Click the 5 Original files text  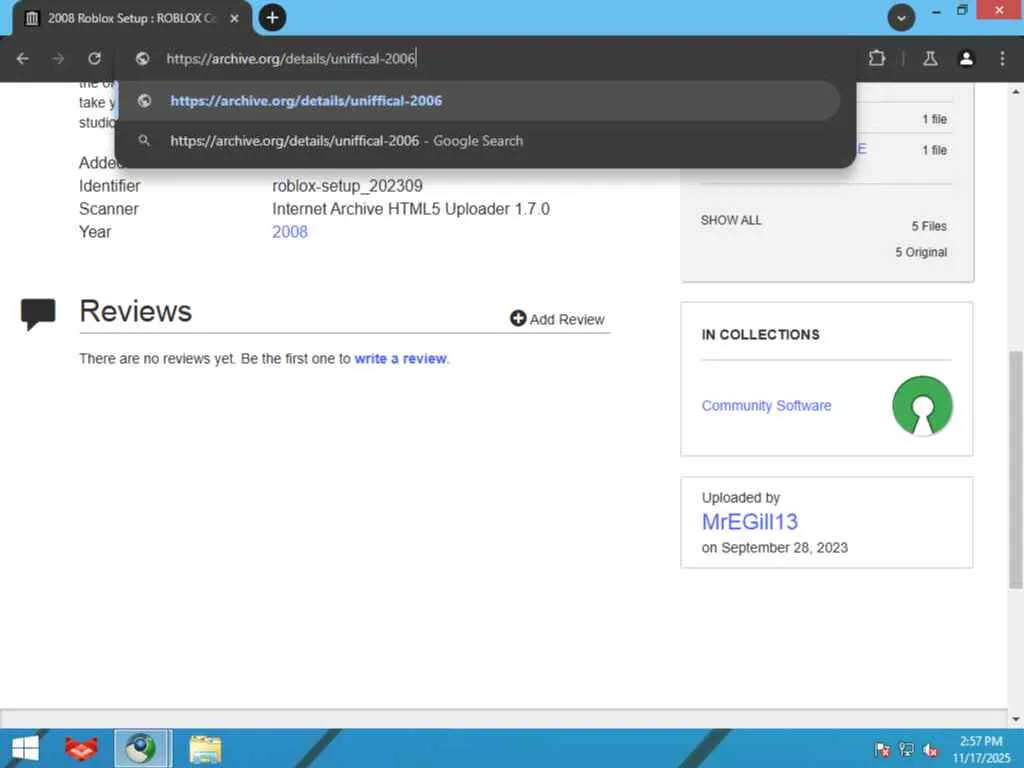[x=921, y=252]
